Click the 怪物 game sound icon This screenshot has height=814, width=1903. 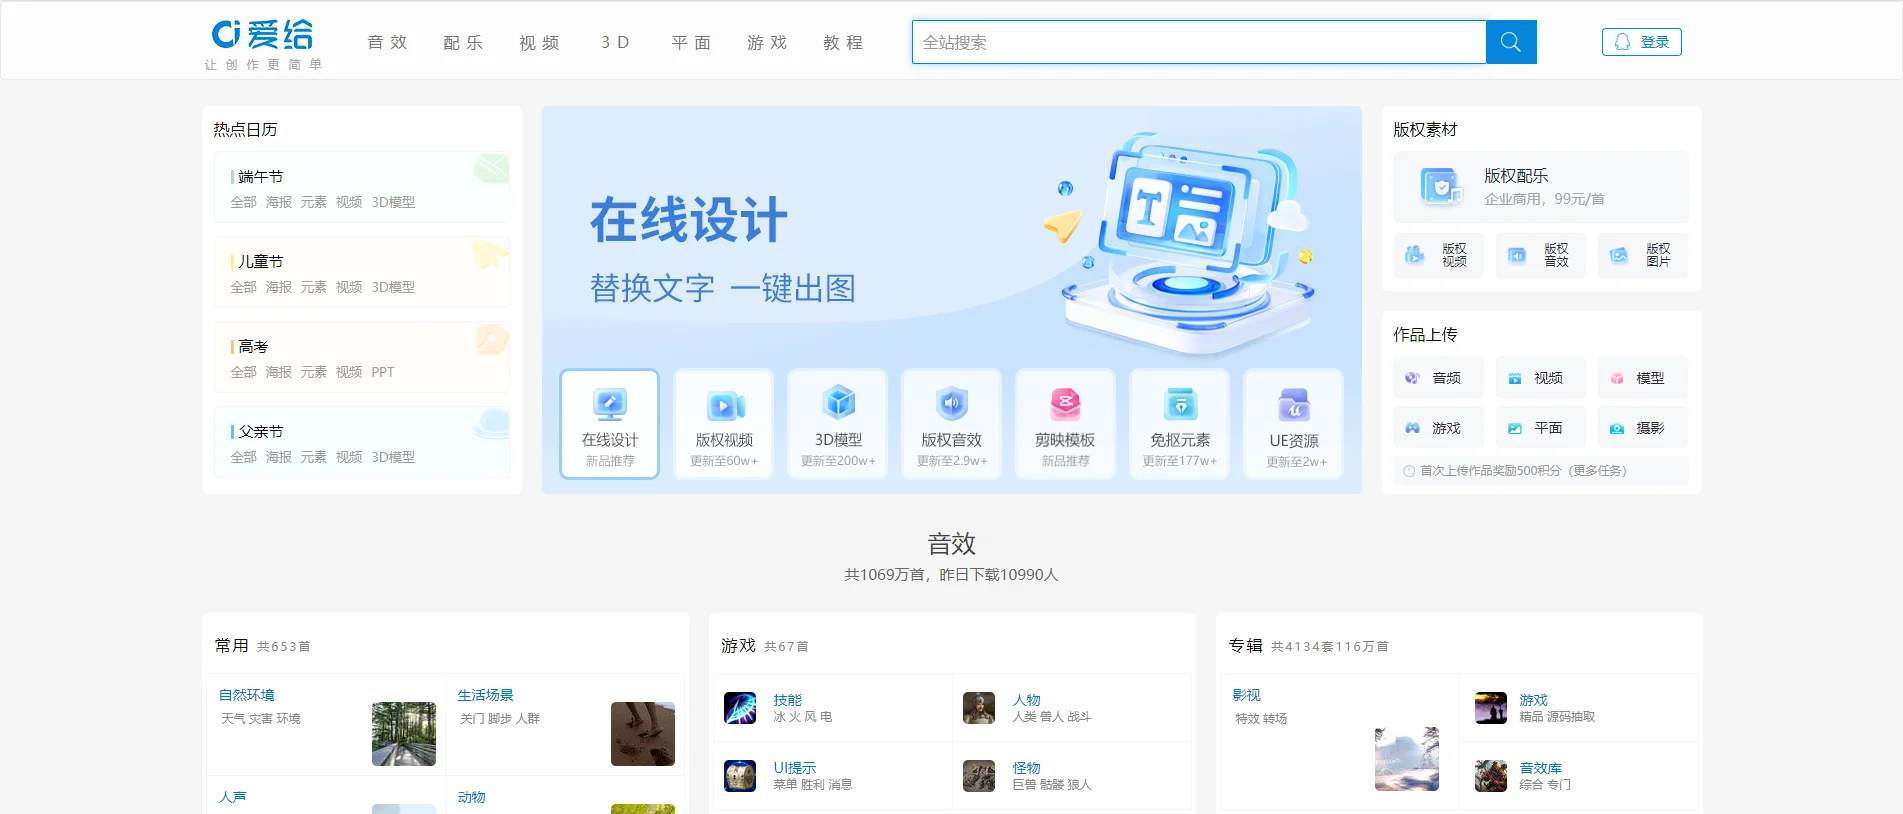pyautogui.click(x=979, y=776)
